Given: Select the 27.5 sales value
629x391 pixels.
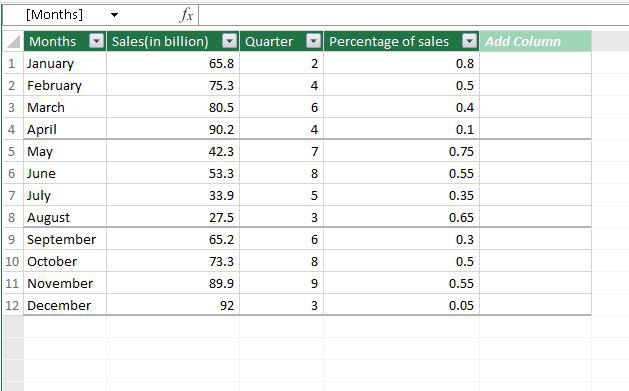Looking at the screenshot, I should [x=173, y=217].
